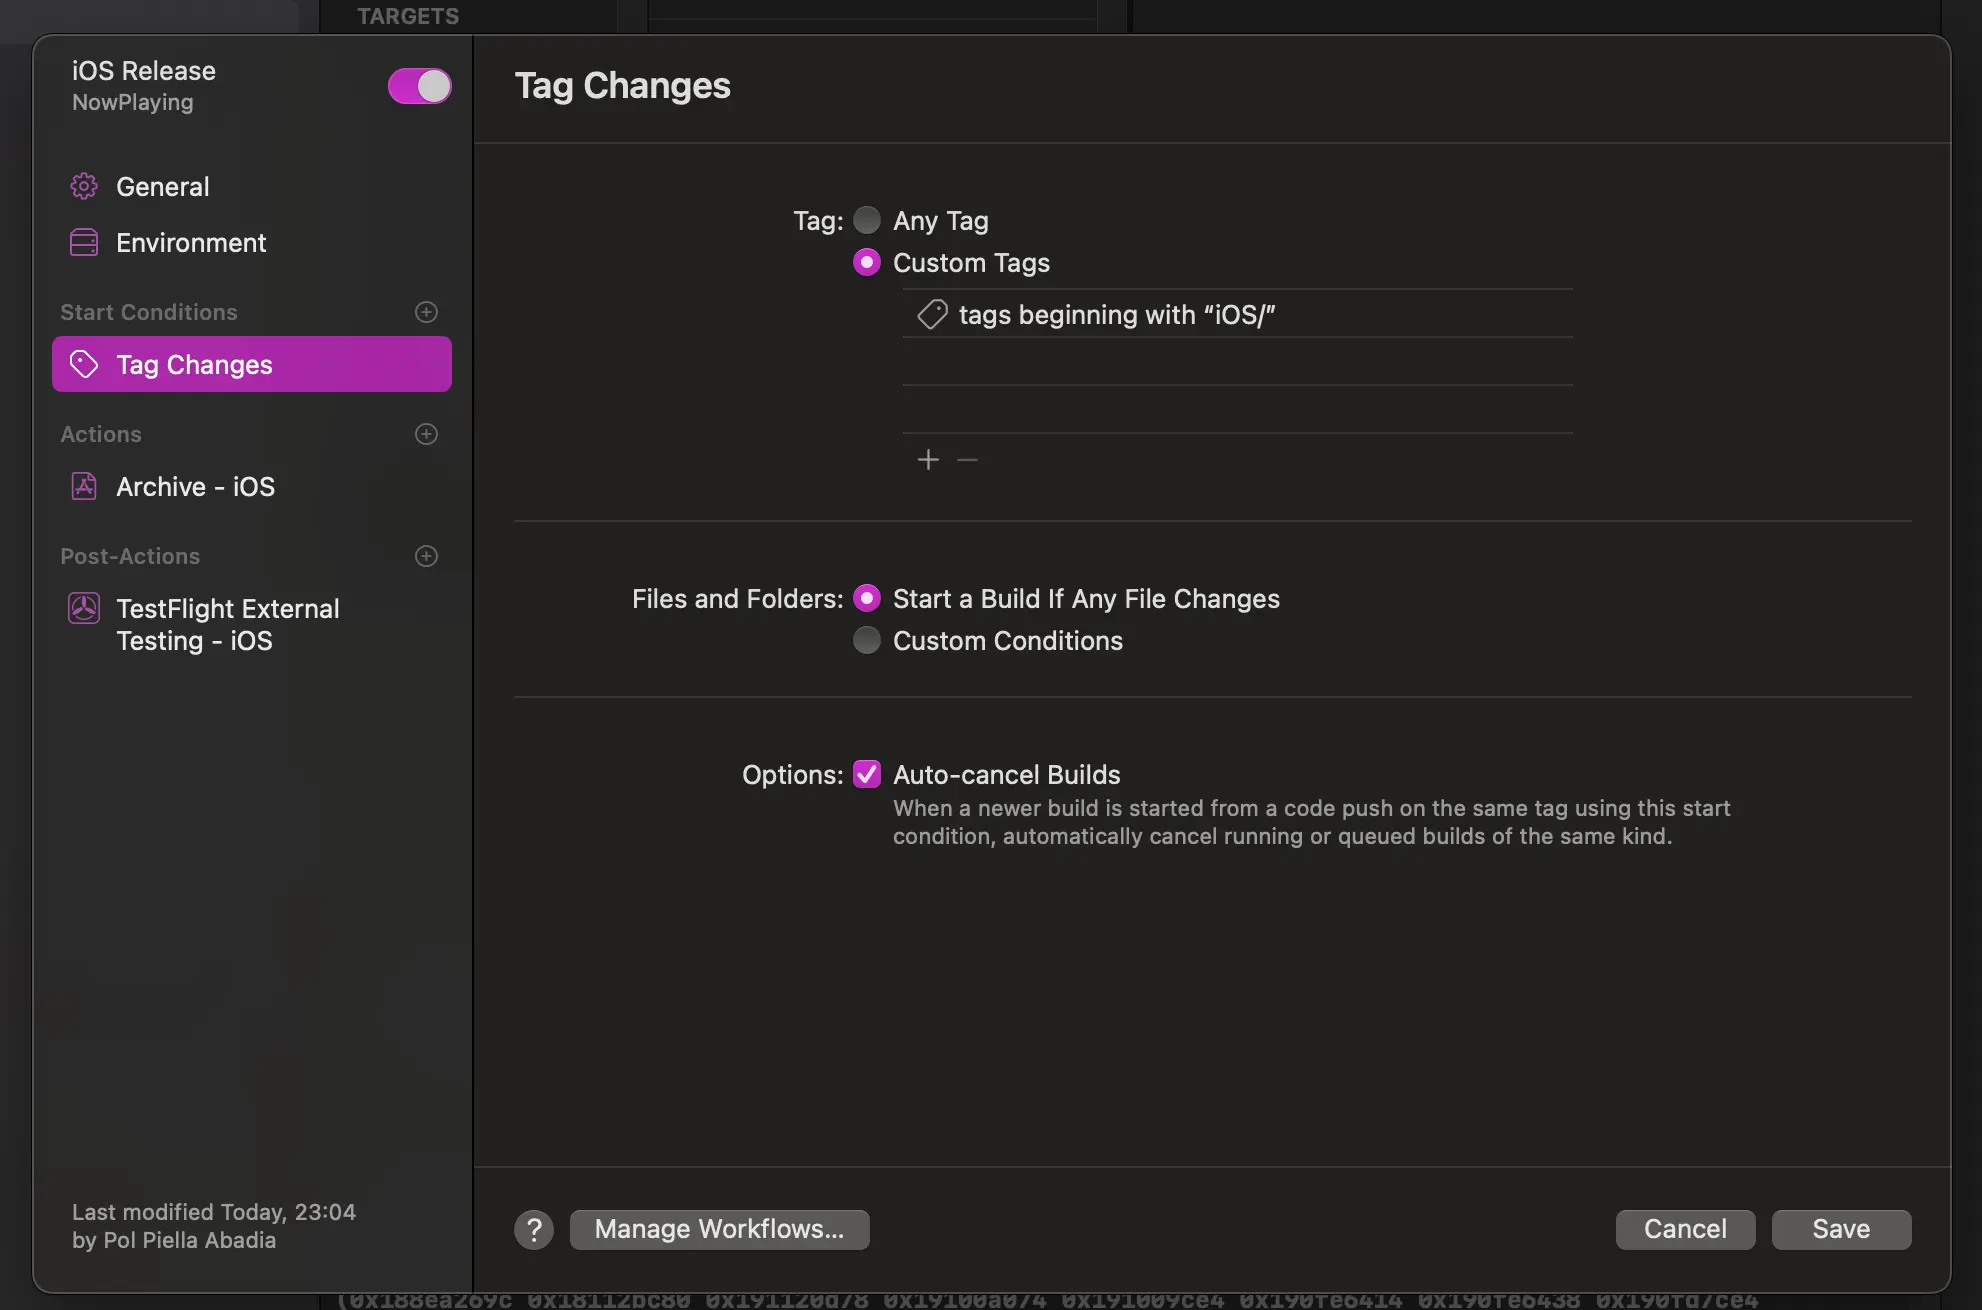Disable the iOS Release workflow toggle

point(420,86)
